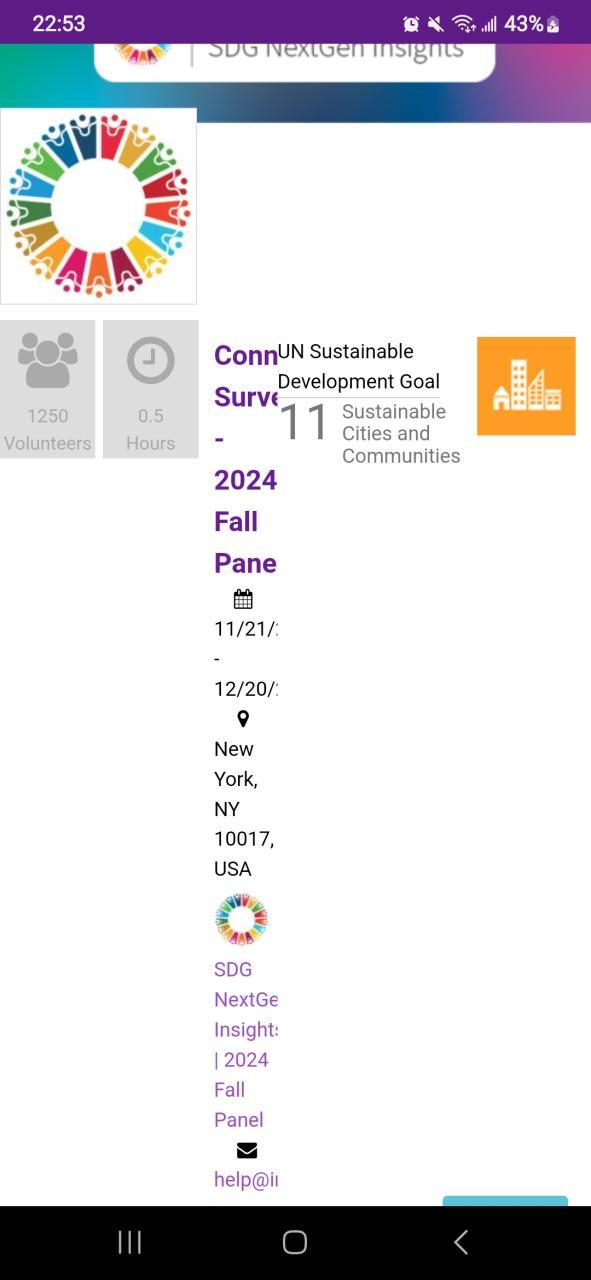Image resolution: width=591 pixels, height=1280 pixels.
Task: Open the help@ email address link
Action: 246,1179
